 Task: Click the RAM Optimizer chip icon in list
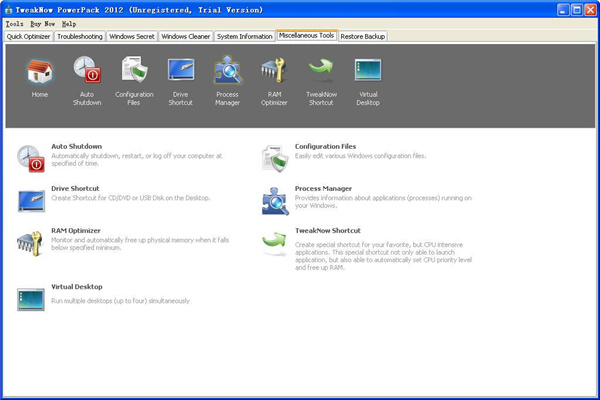coord(29,243)
